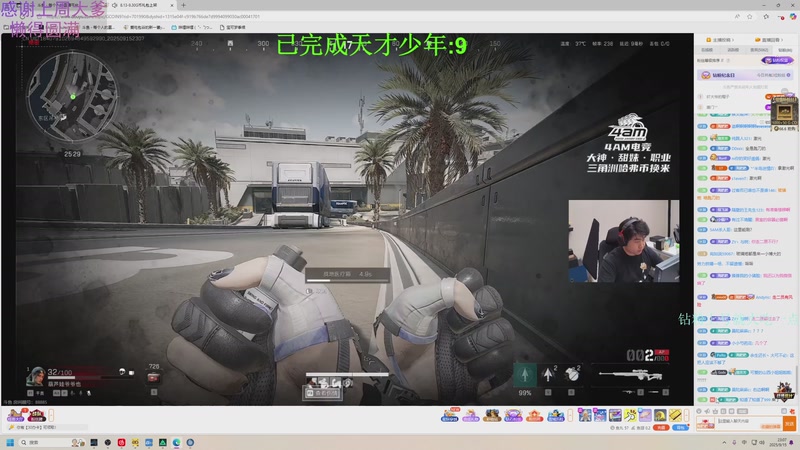Click the blue pill button beside recharge
This screenshot has height=450, width=800.
coord(681,428)
